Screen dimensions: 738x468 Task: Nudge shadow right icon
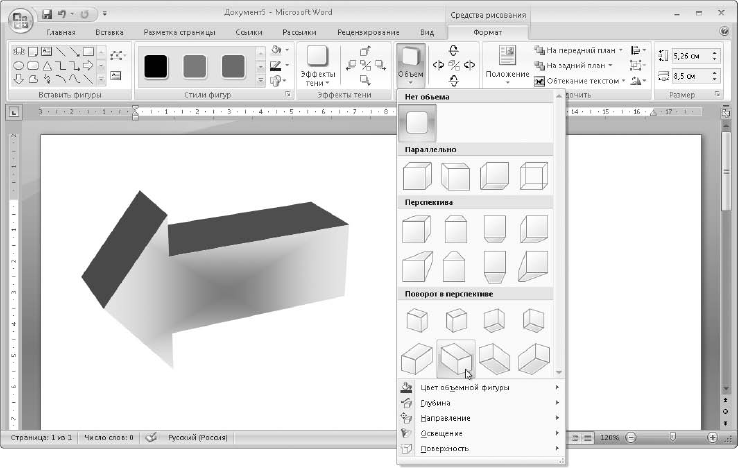click(x=380, y=65)
